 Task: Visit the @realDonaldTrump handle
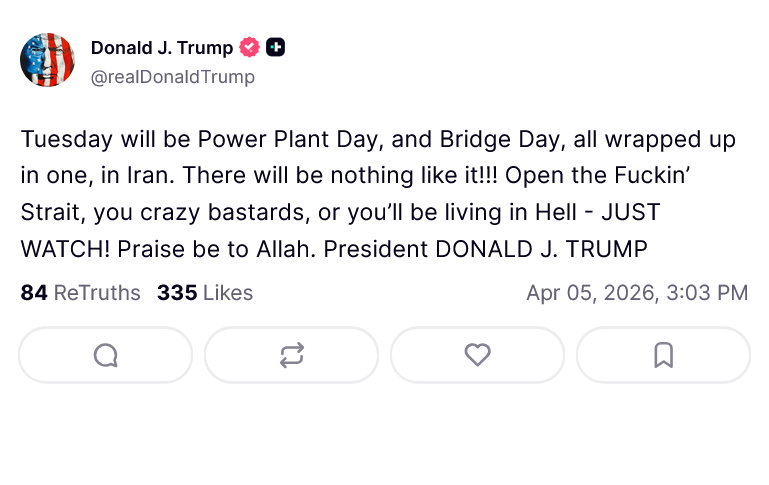click(x=172, y=77)
